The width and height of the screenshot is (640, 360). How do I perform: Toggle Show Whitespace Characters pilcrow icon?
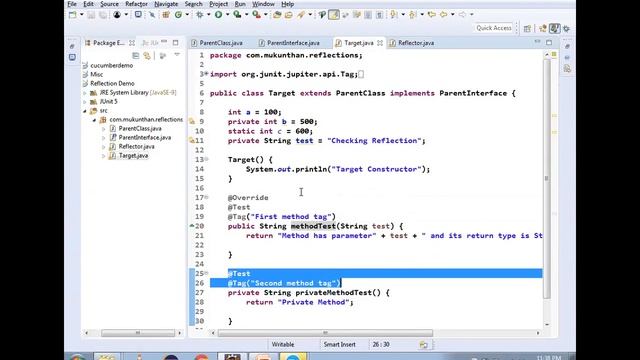pos(380,15)
